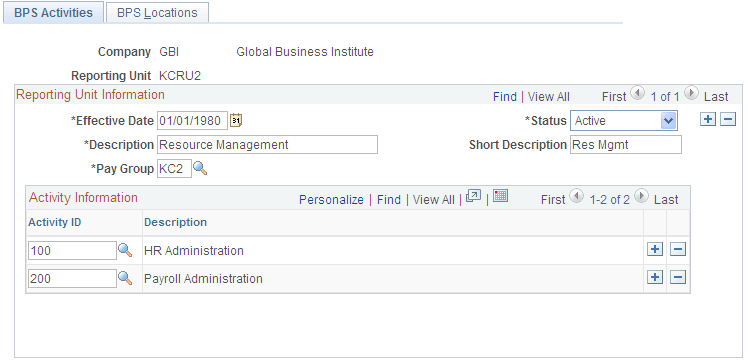The image size is (748, 362).
Task: Show previous Reporting Unit Information row
Action: click(x=638, y=93)
